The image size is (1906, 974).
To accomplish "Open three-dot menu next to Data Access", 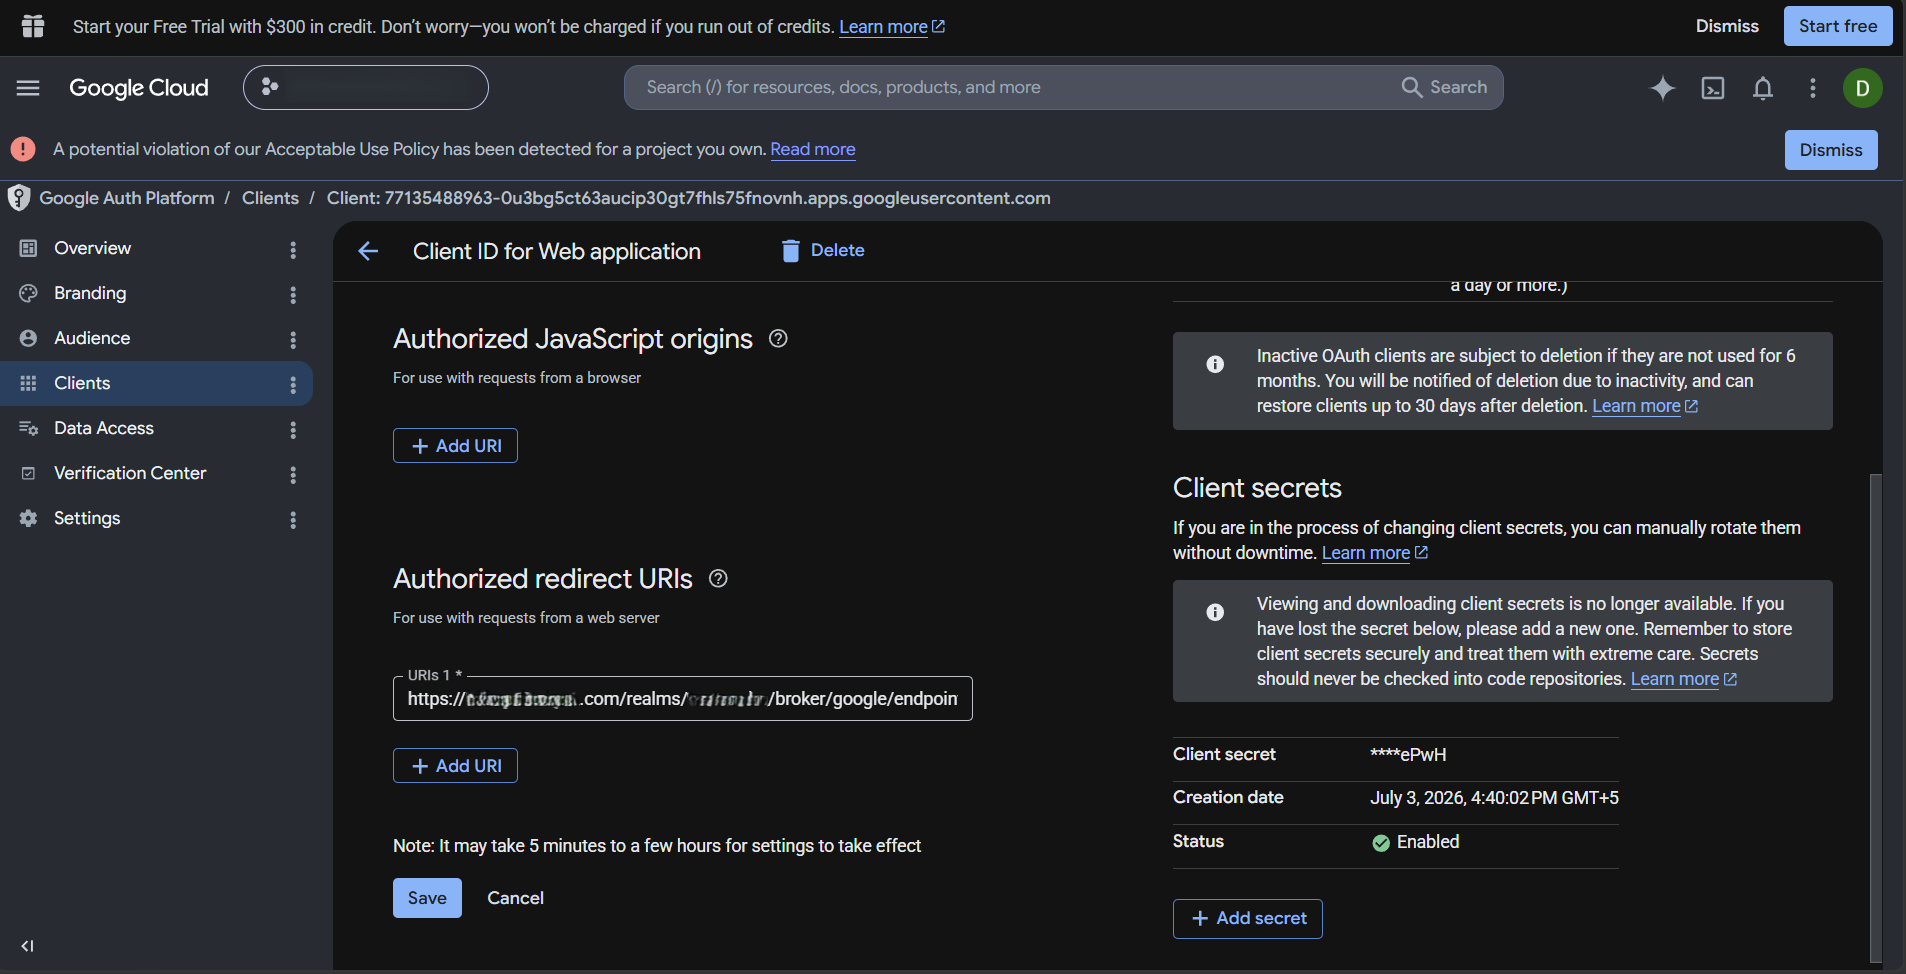I will (293, 430).
